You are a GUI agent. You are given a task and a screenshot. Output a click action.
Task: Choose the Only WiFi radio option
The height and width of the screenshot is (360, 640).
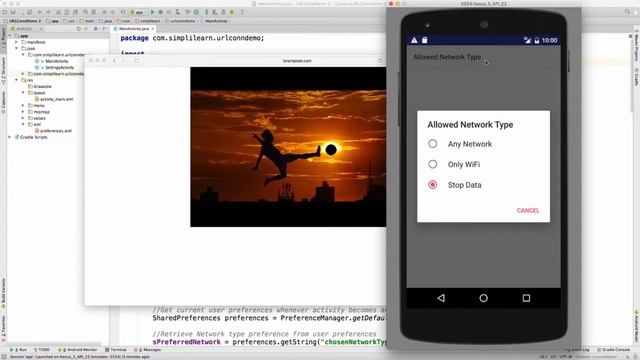(454, 164)
